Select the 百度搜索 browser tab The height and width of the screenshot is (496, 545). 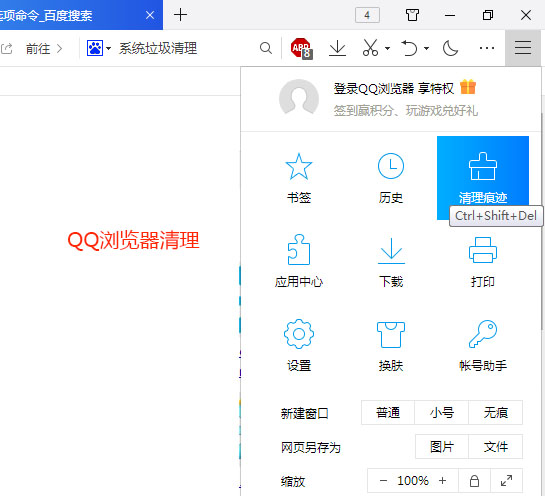(81, 15)
